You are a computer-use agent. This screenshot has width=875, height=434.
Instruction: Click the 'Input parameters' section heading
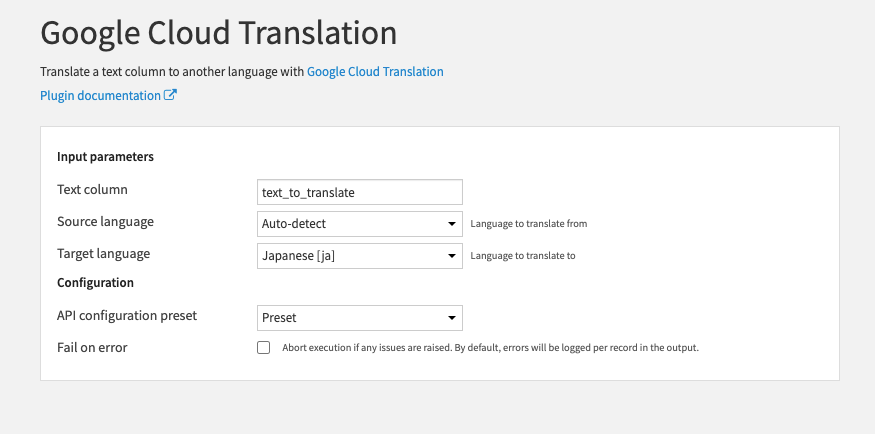[105, 157]
